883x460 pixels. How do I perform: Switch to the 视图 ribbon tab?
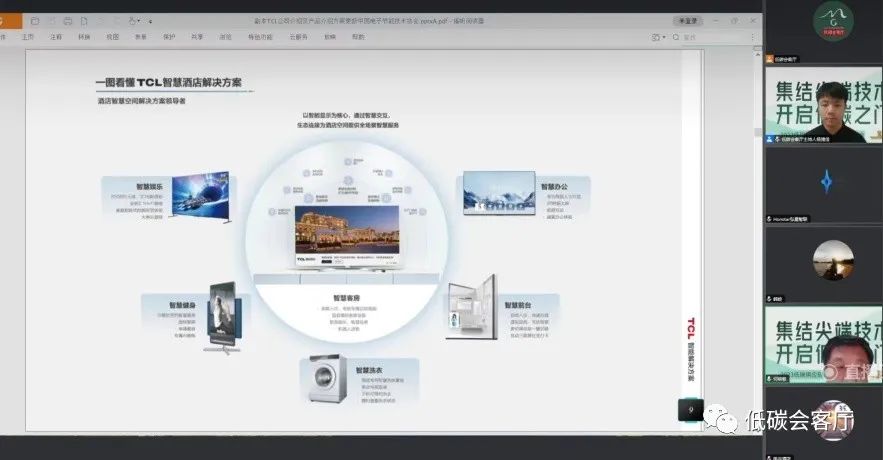pos(112,37)
